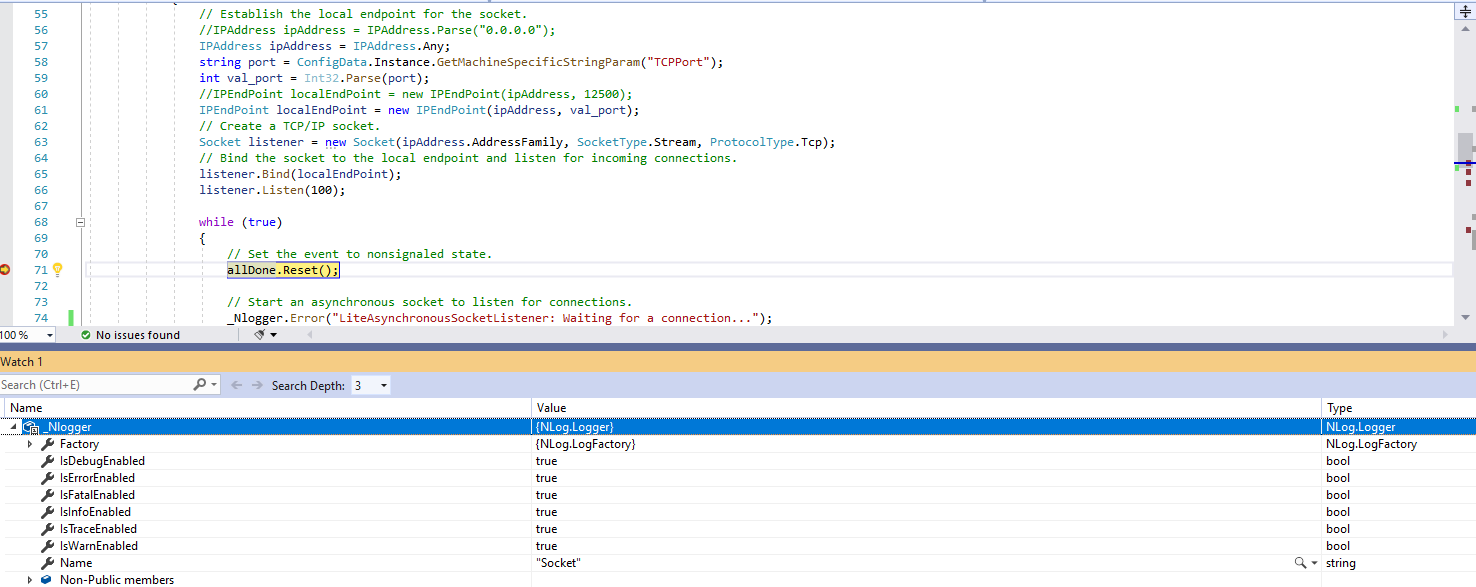Click the wrench icon beside IsDebugEnabled
Screen dimensions: 1476x587
(45, 461)
